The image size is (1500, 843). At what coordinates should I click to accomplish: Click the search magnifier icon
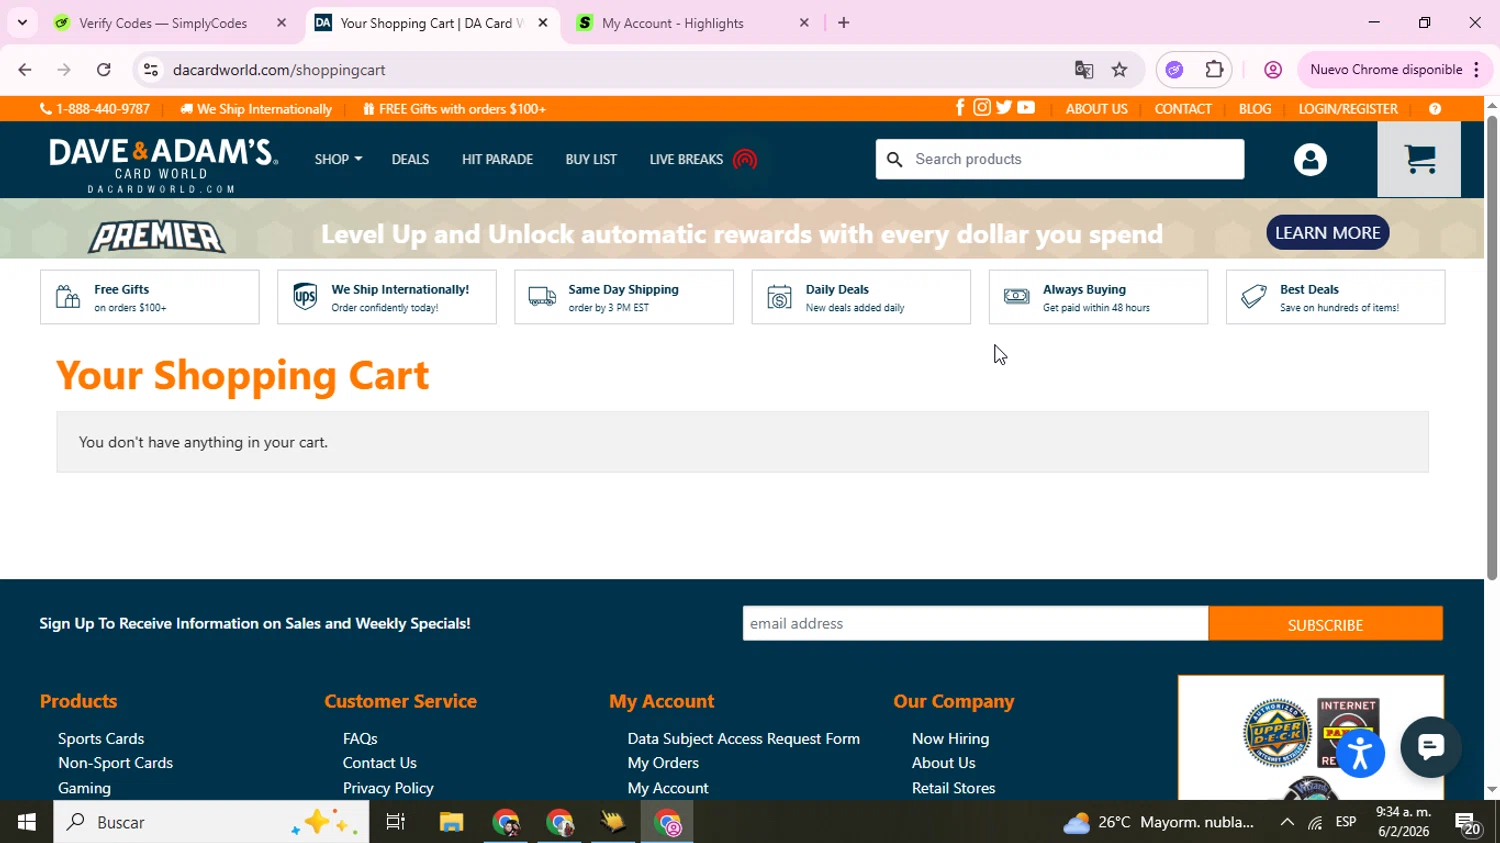(x=895, y=159)
